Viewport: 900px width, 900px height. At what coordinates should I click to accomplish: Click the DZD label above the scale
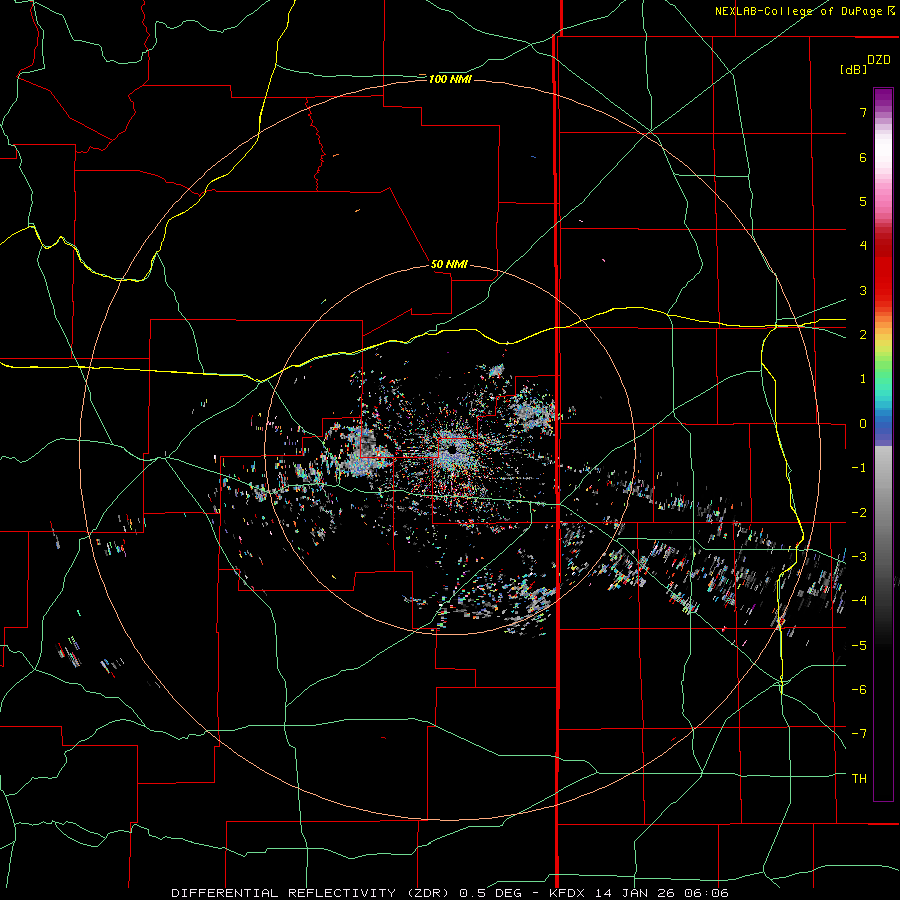879,60
